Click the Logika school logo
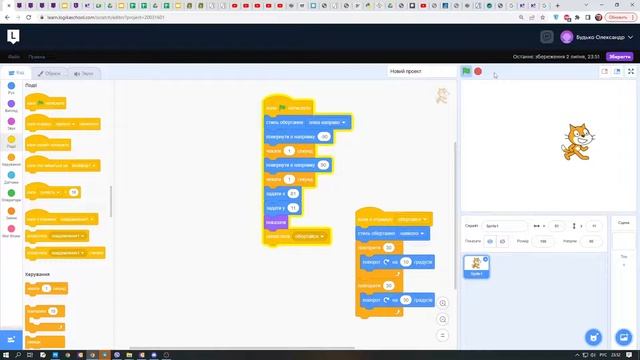 13,37
